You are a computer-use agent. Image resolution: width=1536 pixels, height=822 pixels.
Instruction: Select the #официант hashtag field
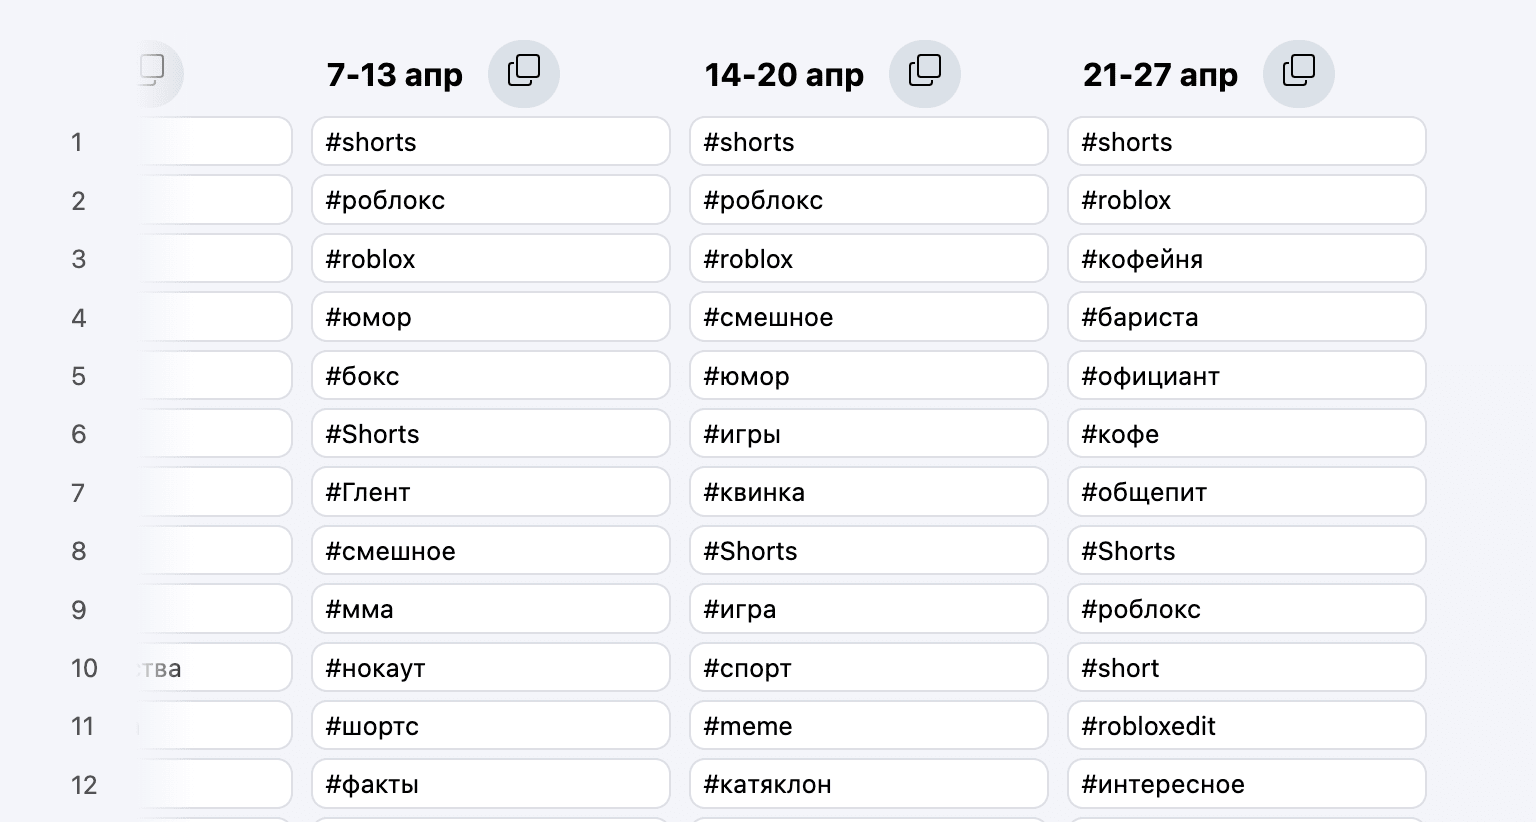click(x=1246, y=376)
